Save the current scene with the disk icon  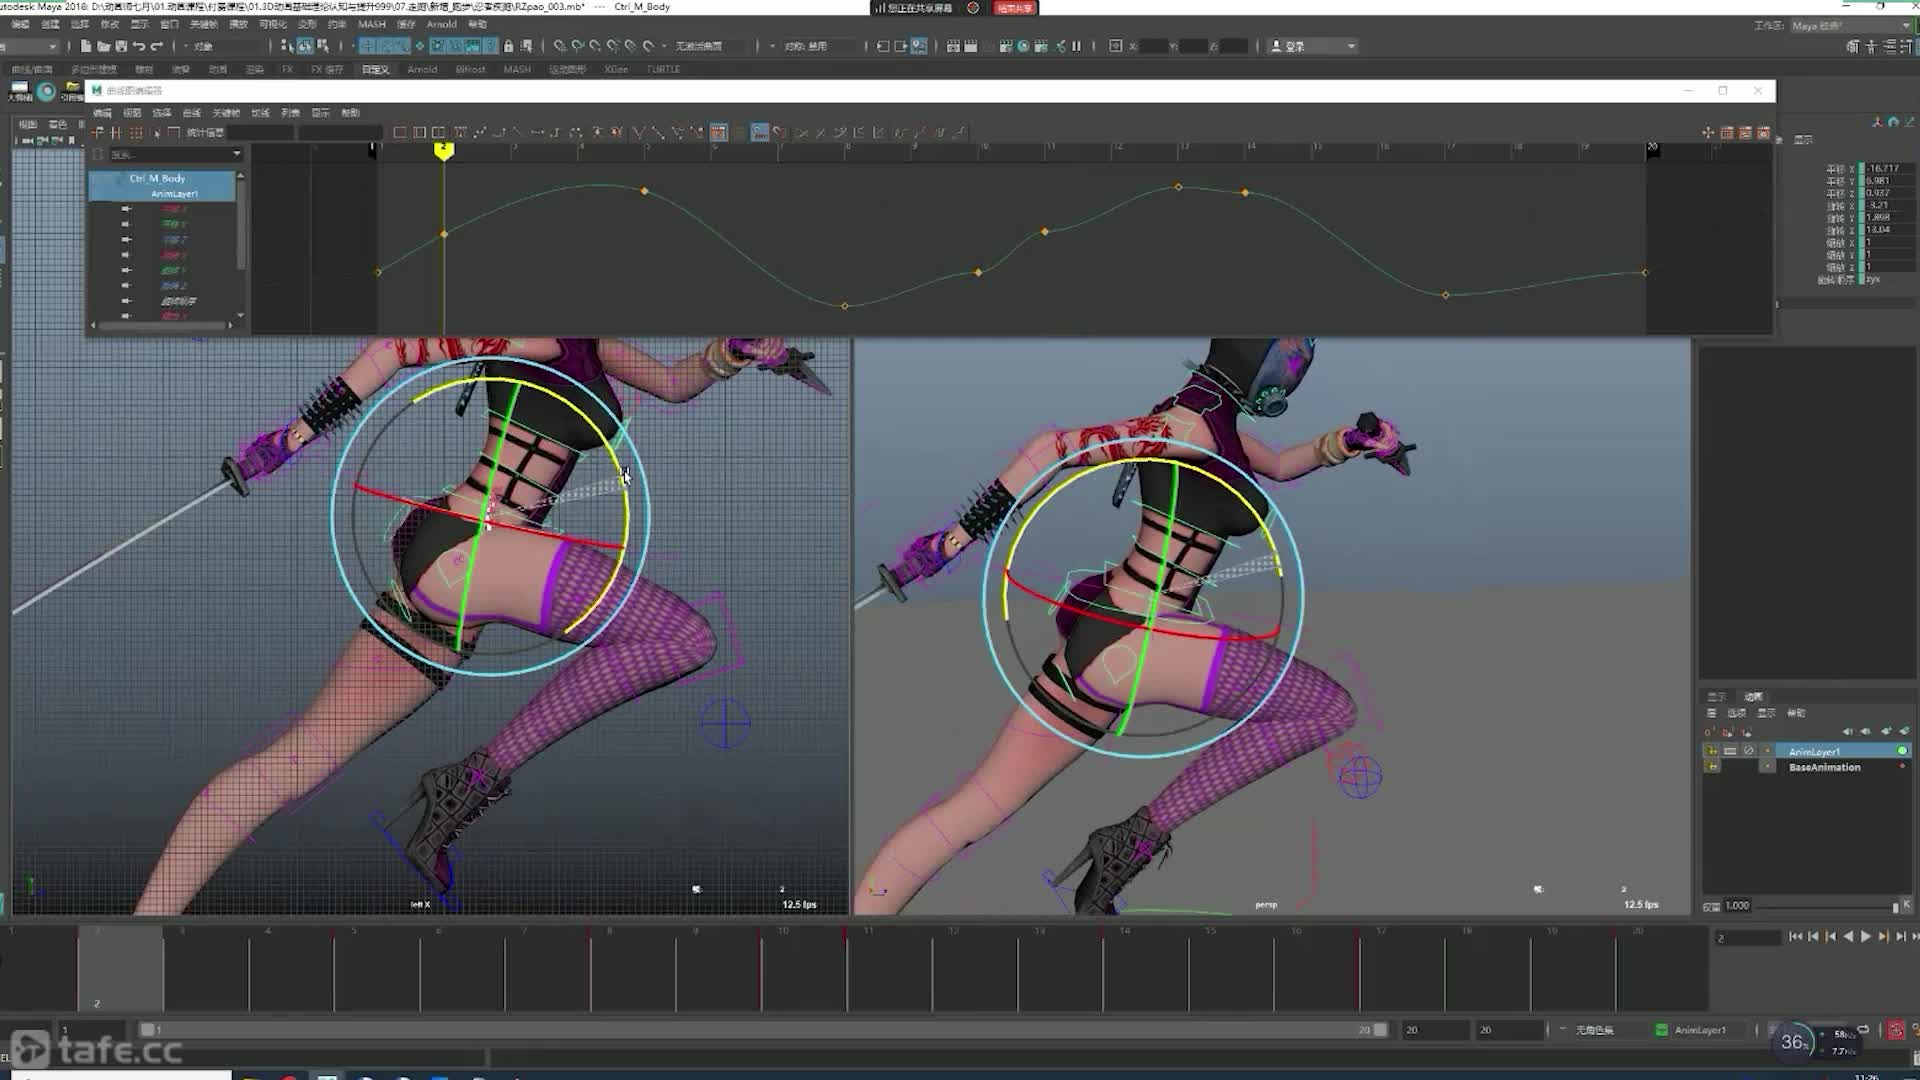[x=121, y=46]
